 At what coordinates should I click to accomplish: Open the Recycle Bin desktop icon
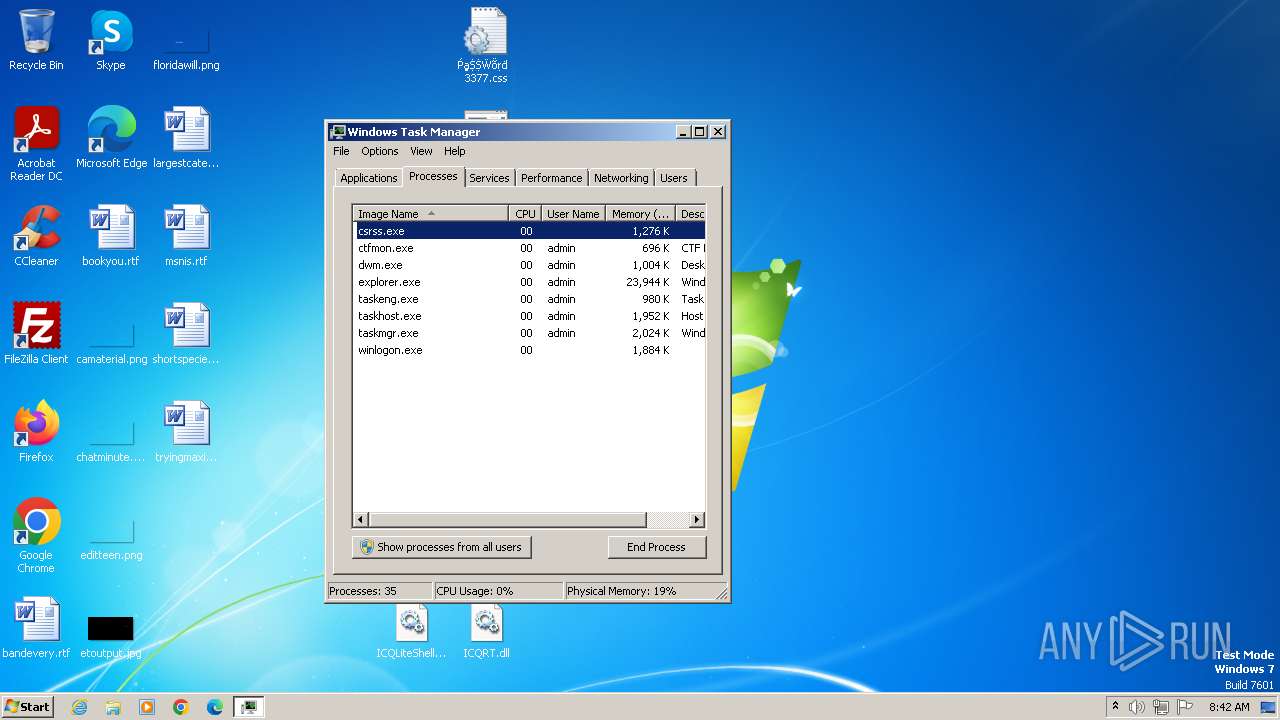36,40
